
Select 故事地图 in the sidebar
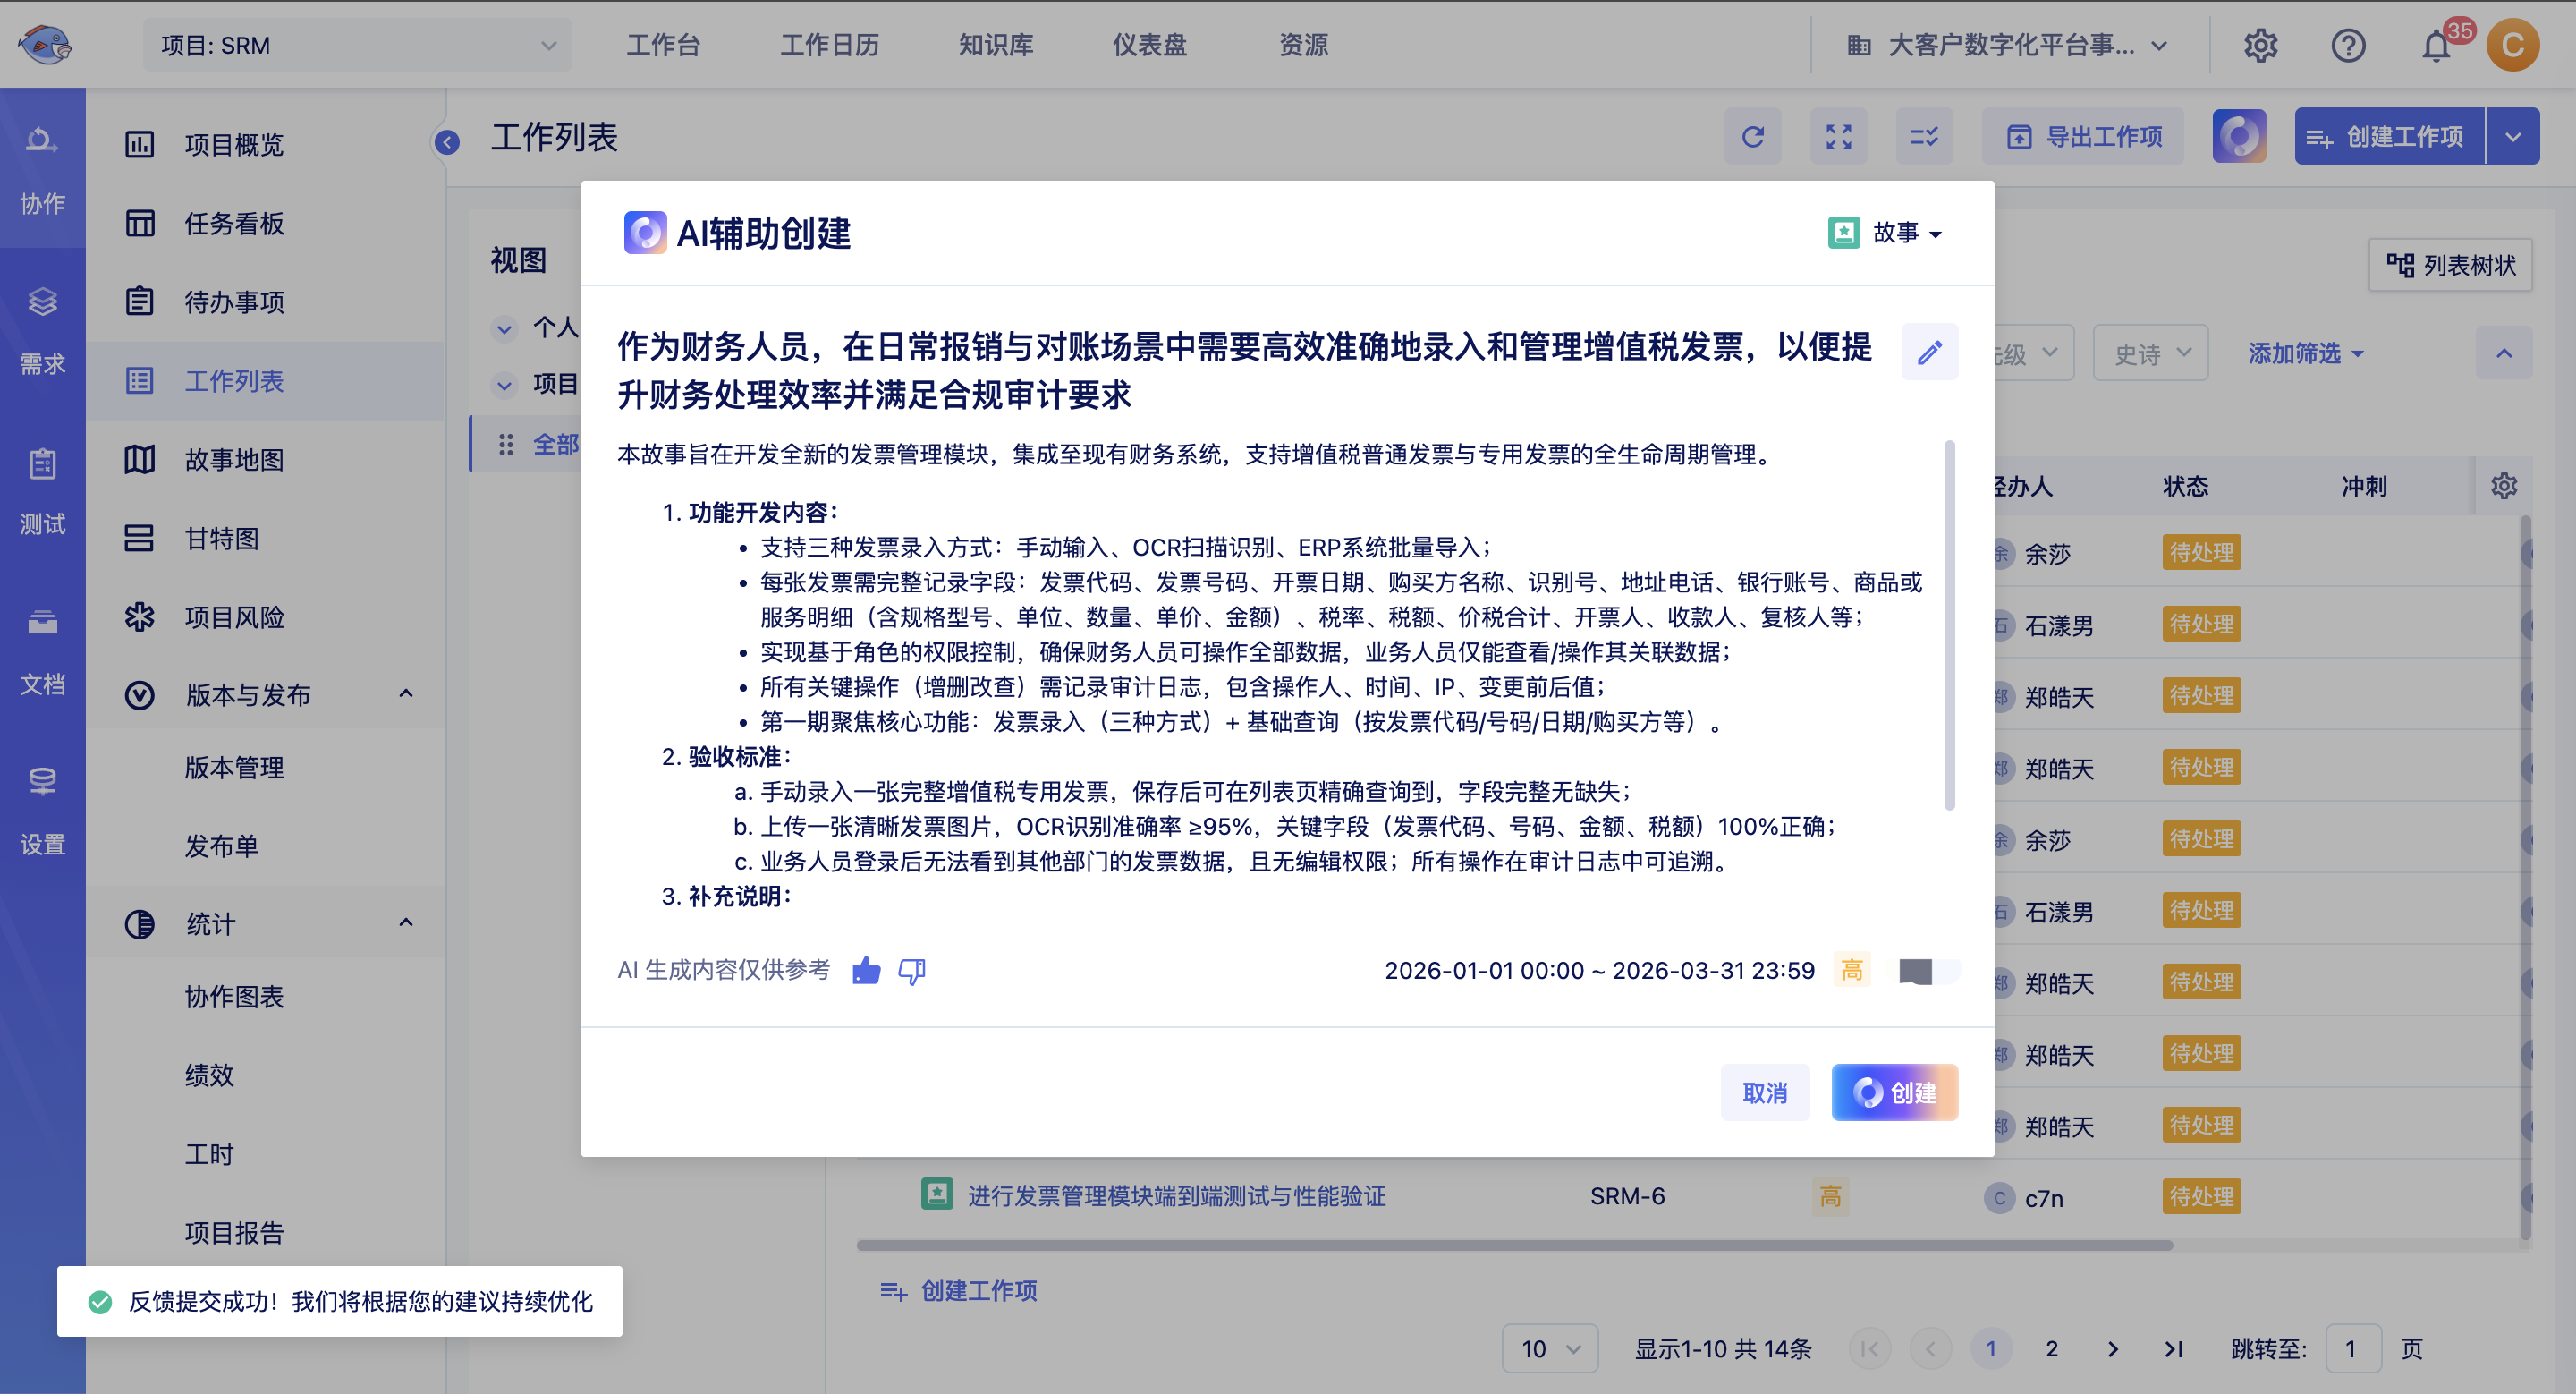point(234,460)
